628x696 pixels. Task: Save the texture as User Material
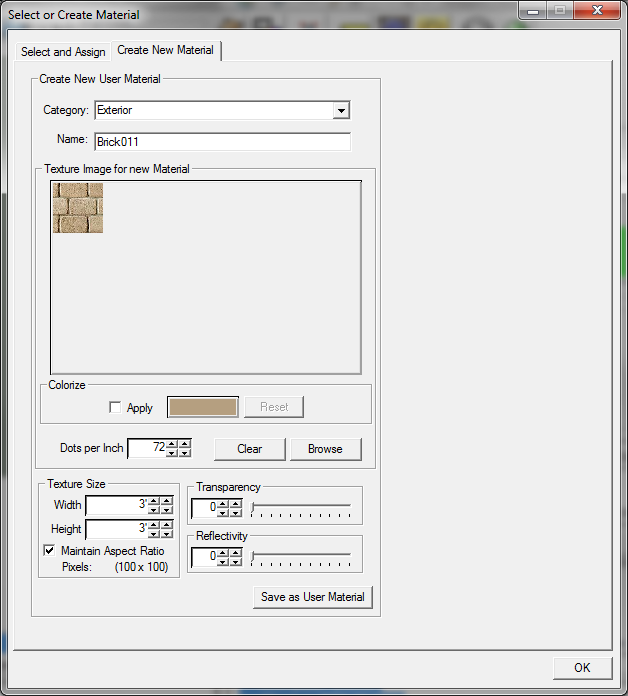[313, 597]
